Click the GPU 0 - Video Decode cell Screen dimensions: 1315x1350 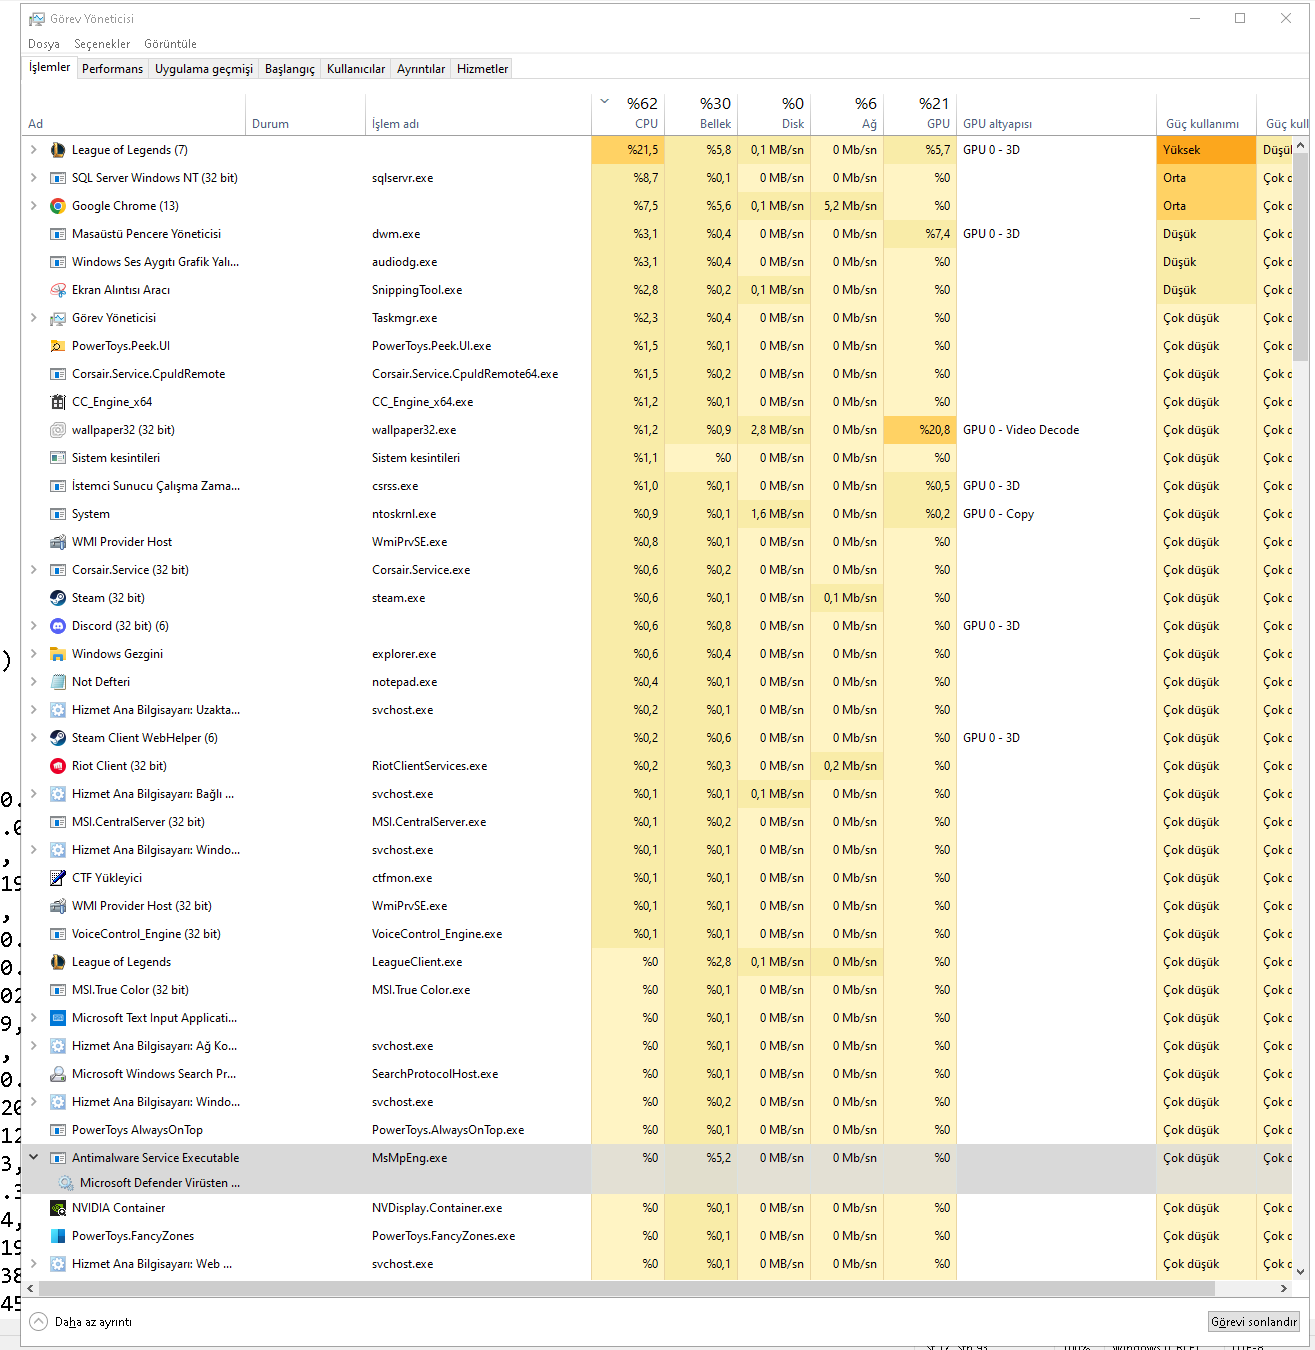pyautogui.click(x=1056, y=430)
